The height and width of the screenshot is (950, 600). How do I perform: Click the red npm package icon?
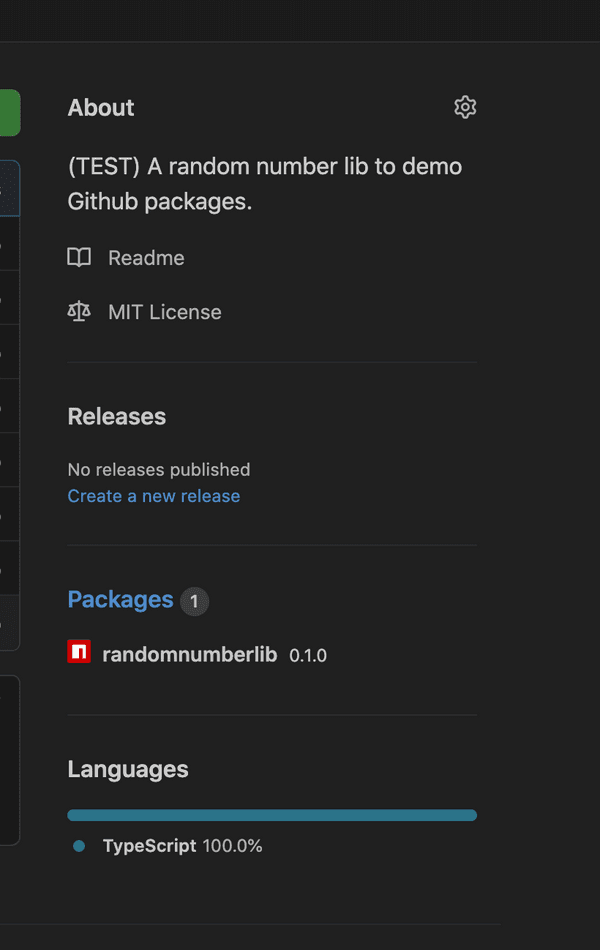point(79,651)
